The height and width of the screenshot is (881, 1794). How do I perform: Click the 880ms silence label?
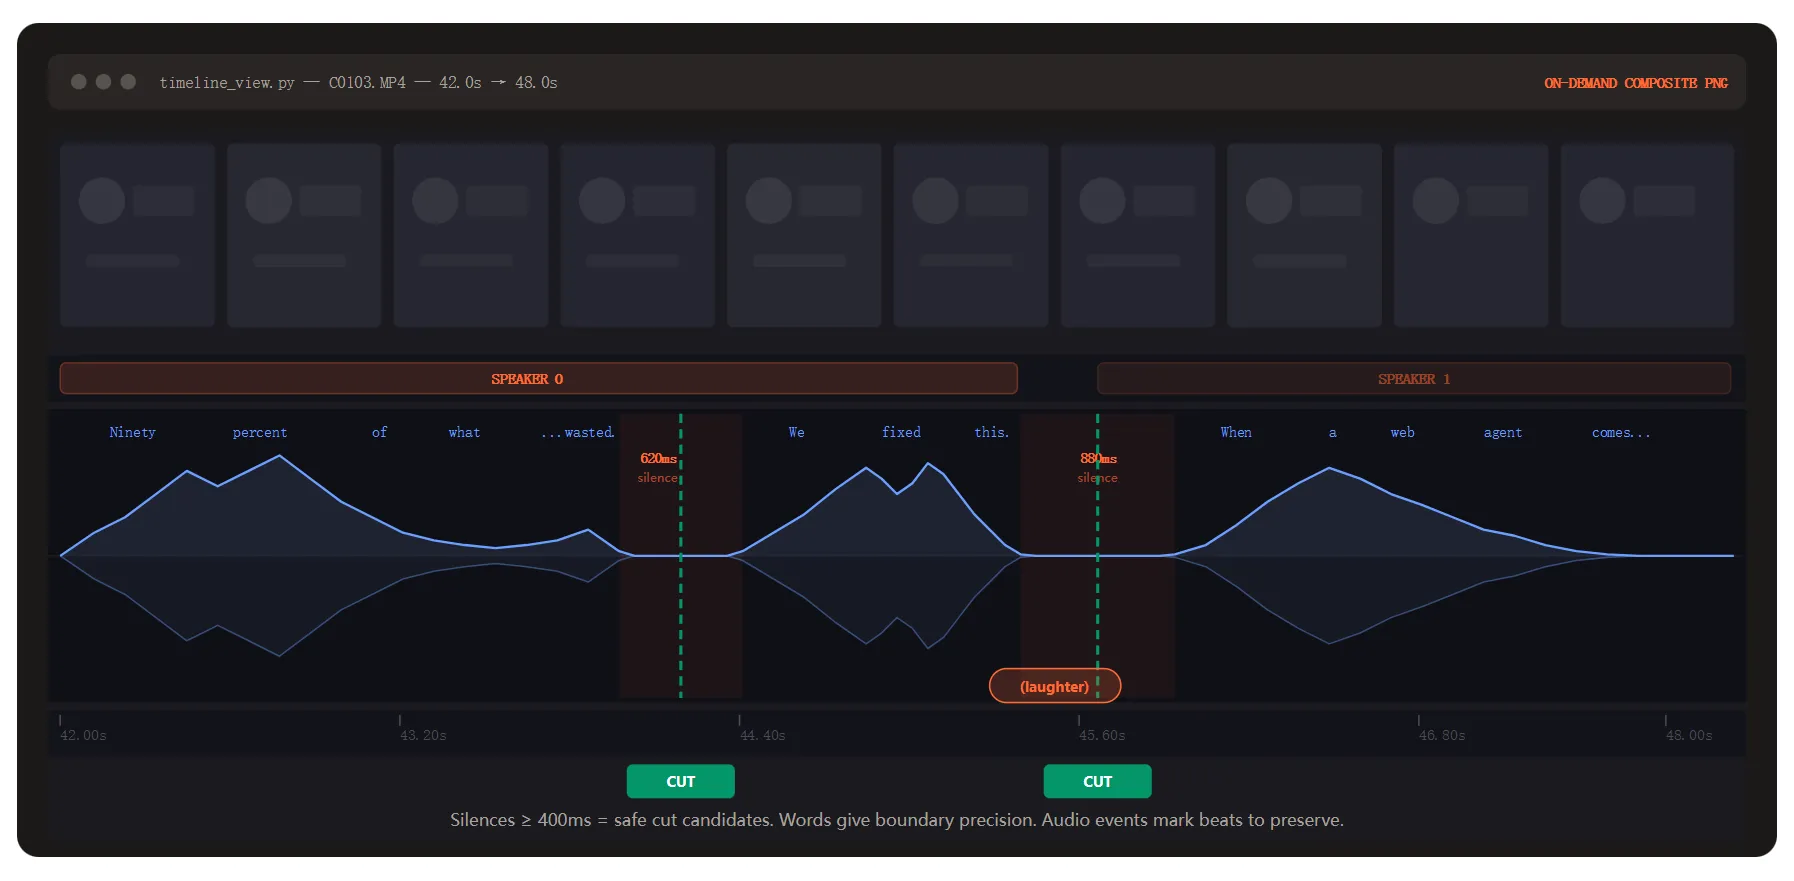click(x=1097, y=467)
